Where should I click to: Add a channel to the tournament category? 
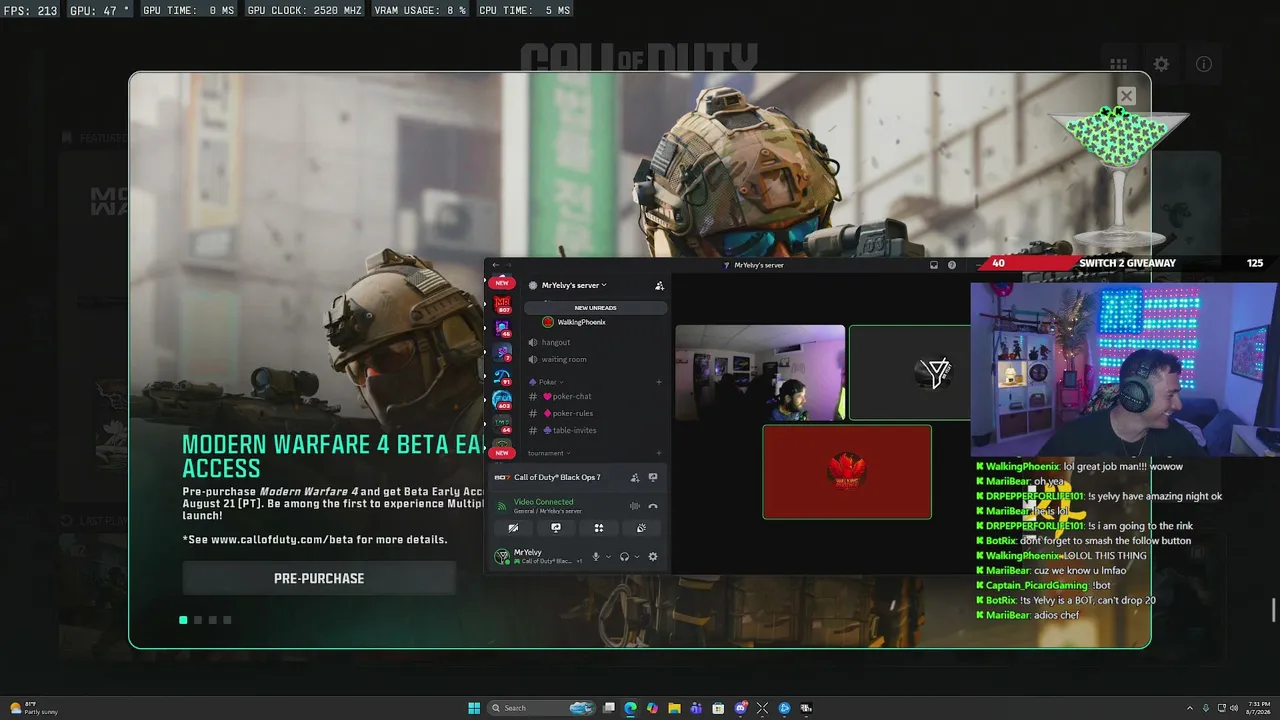click(658, 453)
